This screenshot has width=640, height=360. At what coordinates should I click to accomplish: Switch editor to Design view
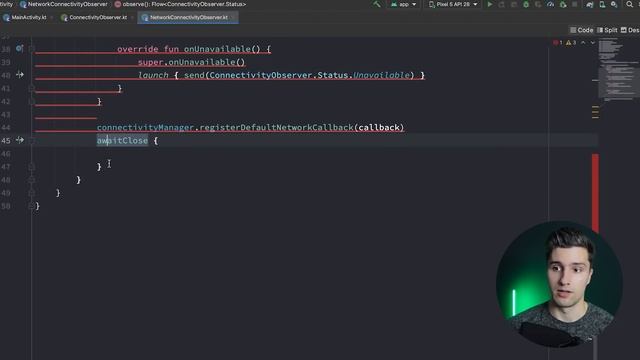(x=630, y=30)
